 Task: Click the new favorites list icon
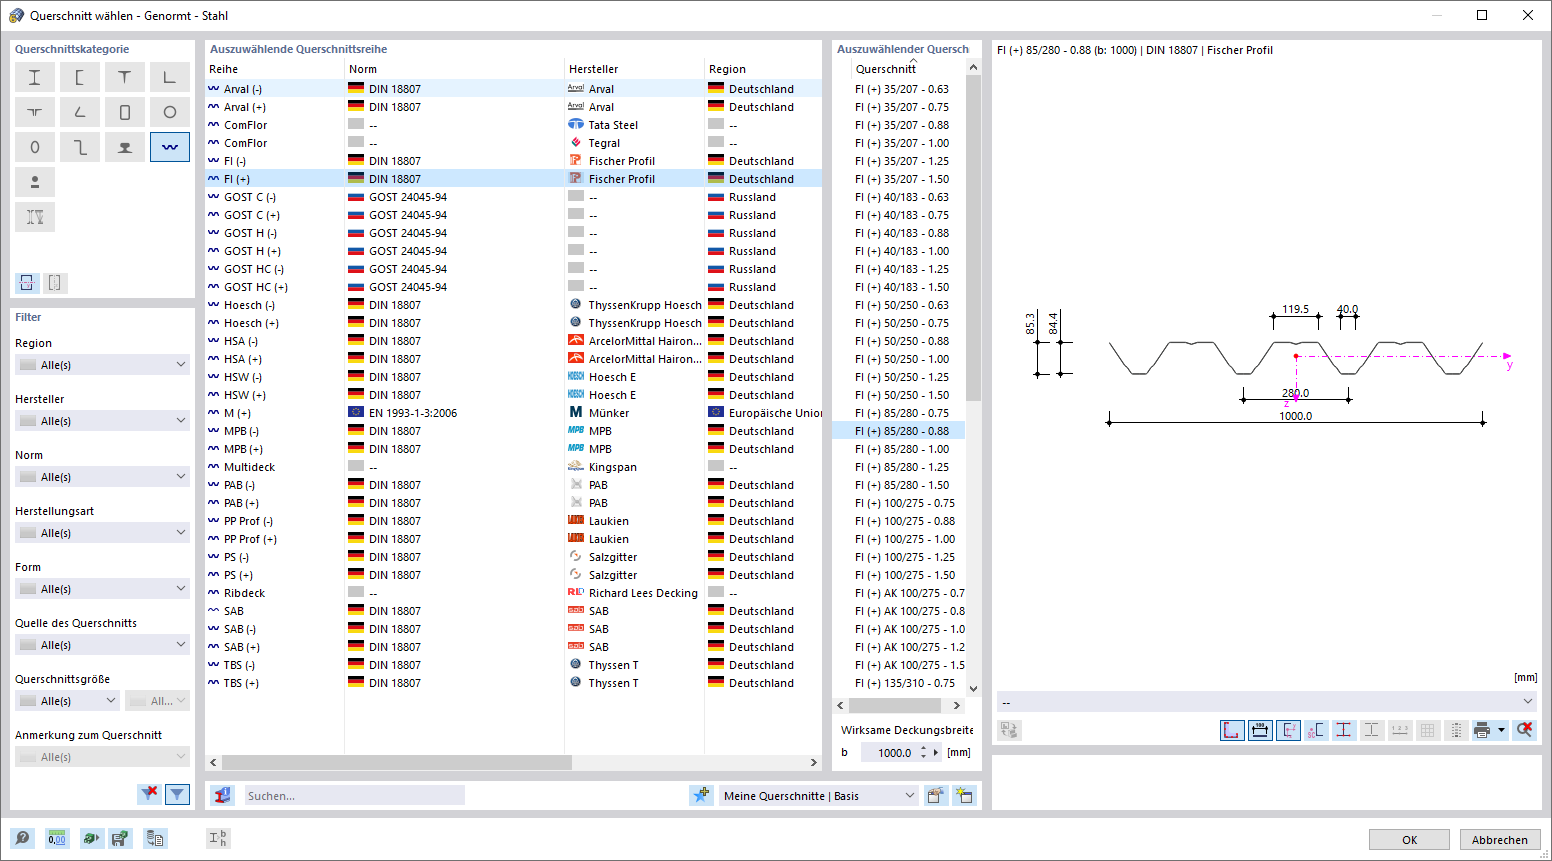[964, 796]
